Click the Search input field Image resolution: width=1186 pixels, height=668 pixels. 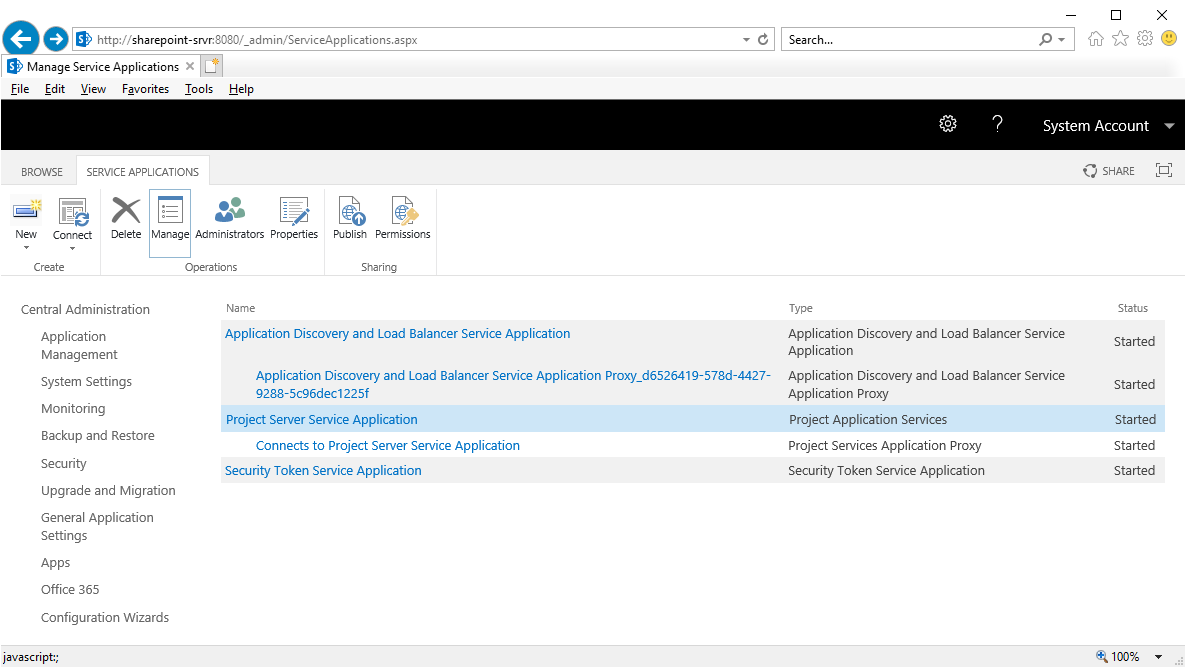(910, 39)
